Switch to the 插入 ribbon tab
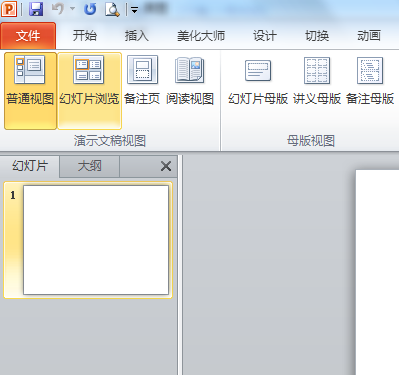 pos(137,36)
